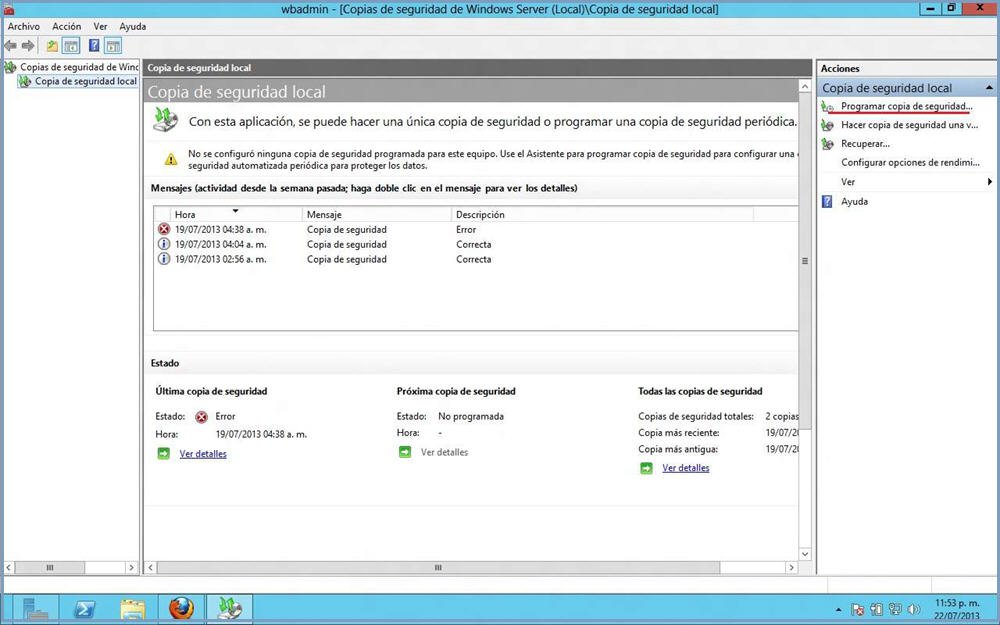
Task: Click the green arrow under Todas las copias
Action: (646, 468)
